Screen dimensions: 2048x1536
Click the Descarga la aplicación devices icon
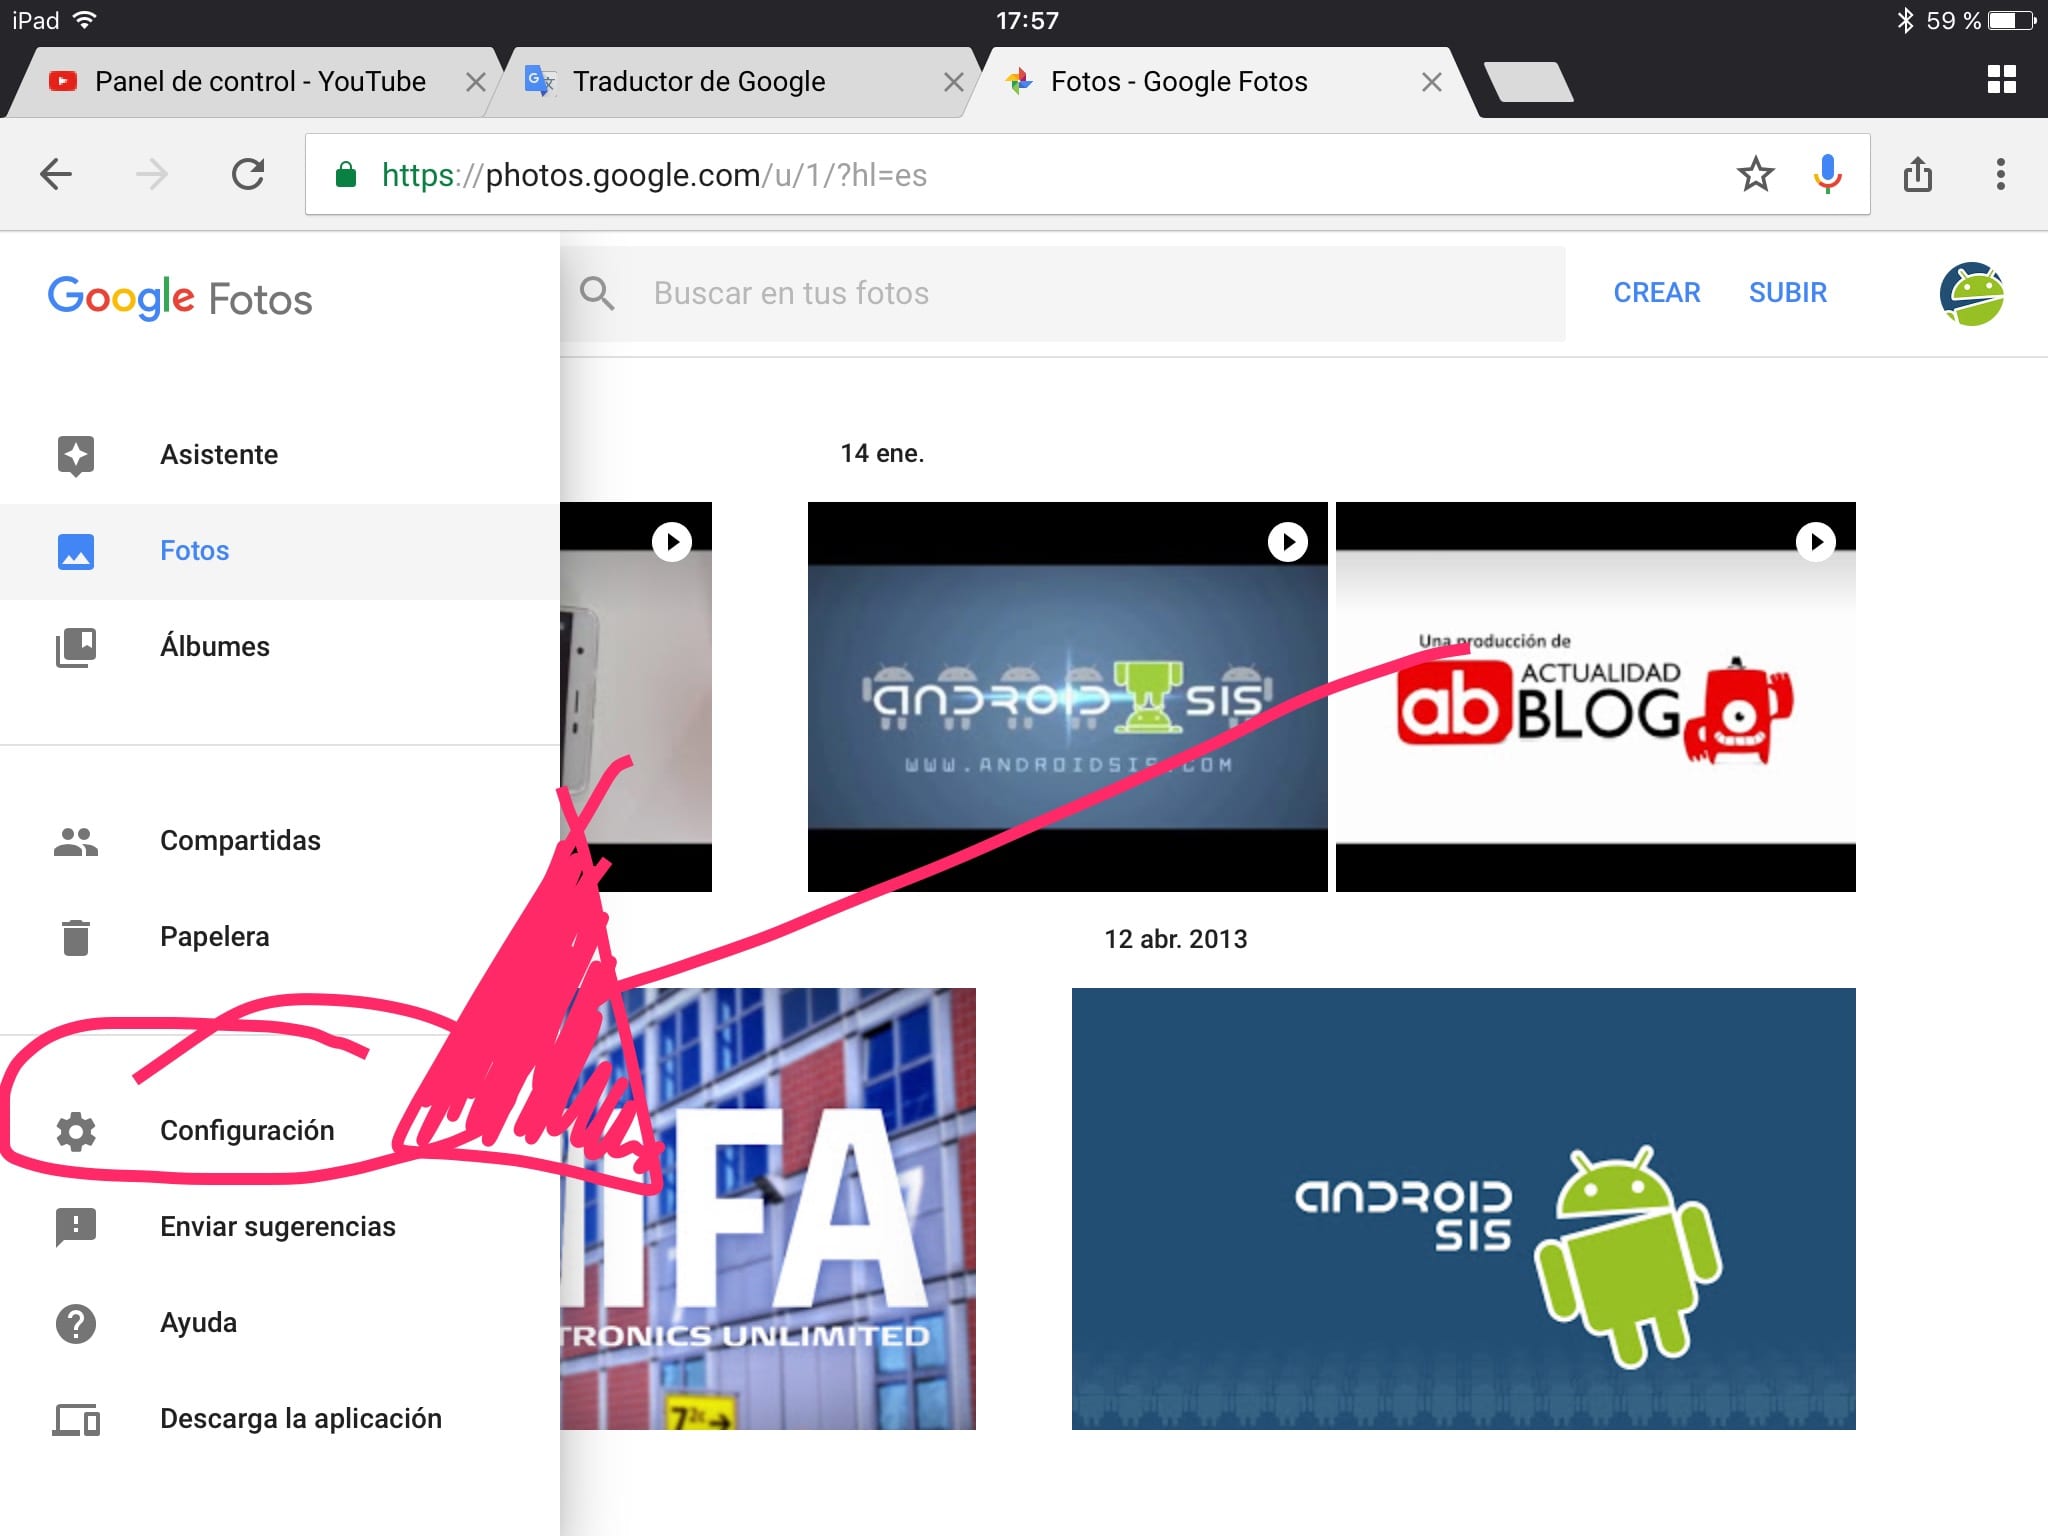tap(76, 1419)
